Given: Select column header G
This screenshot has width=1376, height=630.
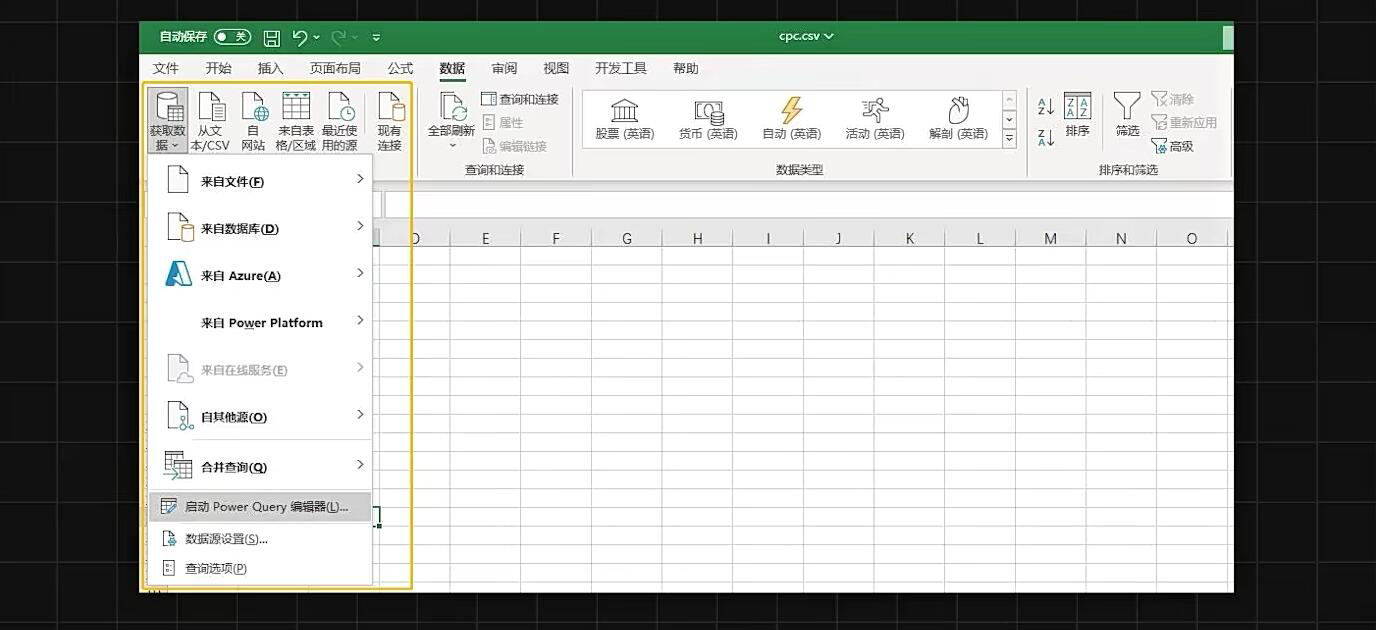Looking at the screenshot, I should coord(627,238).
